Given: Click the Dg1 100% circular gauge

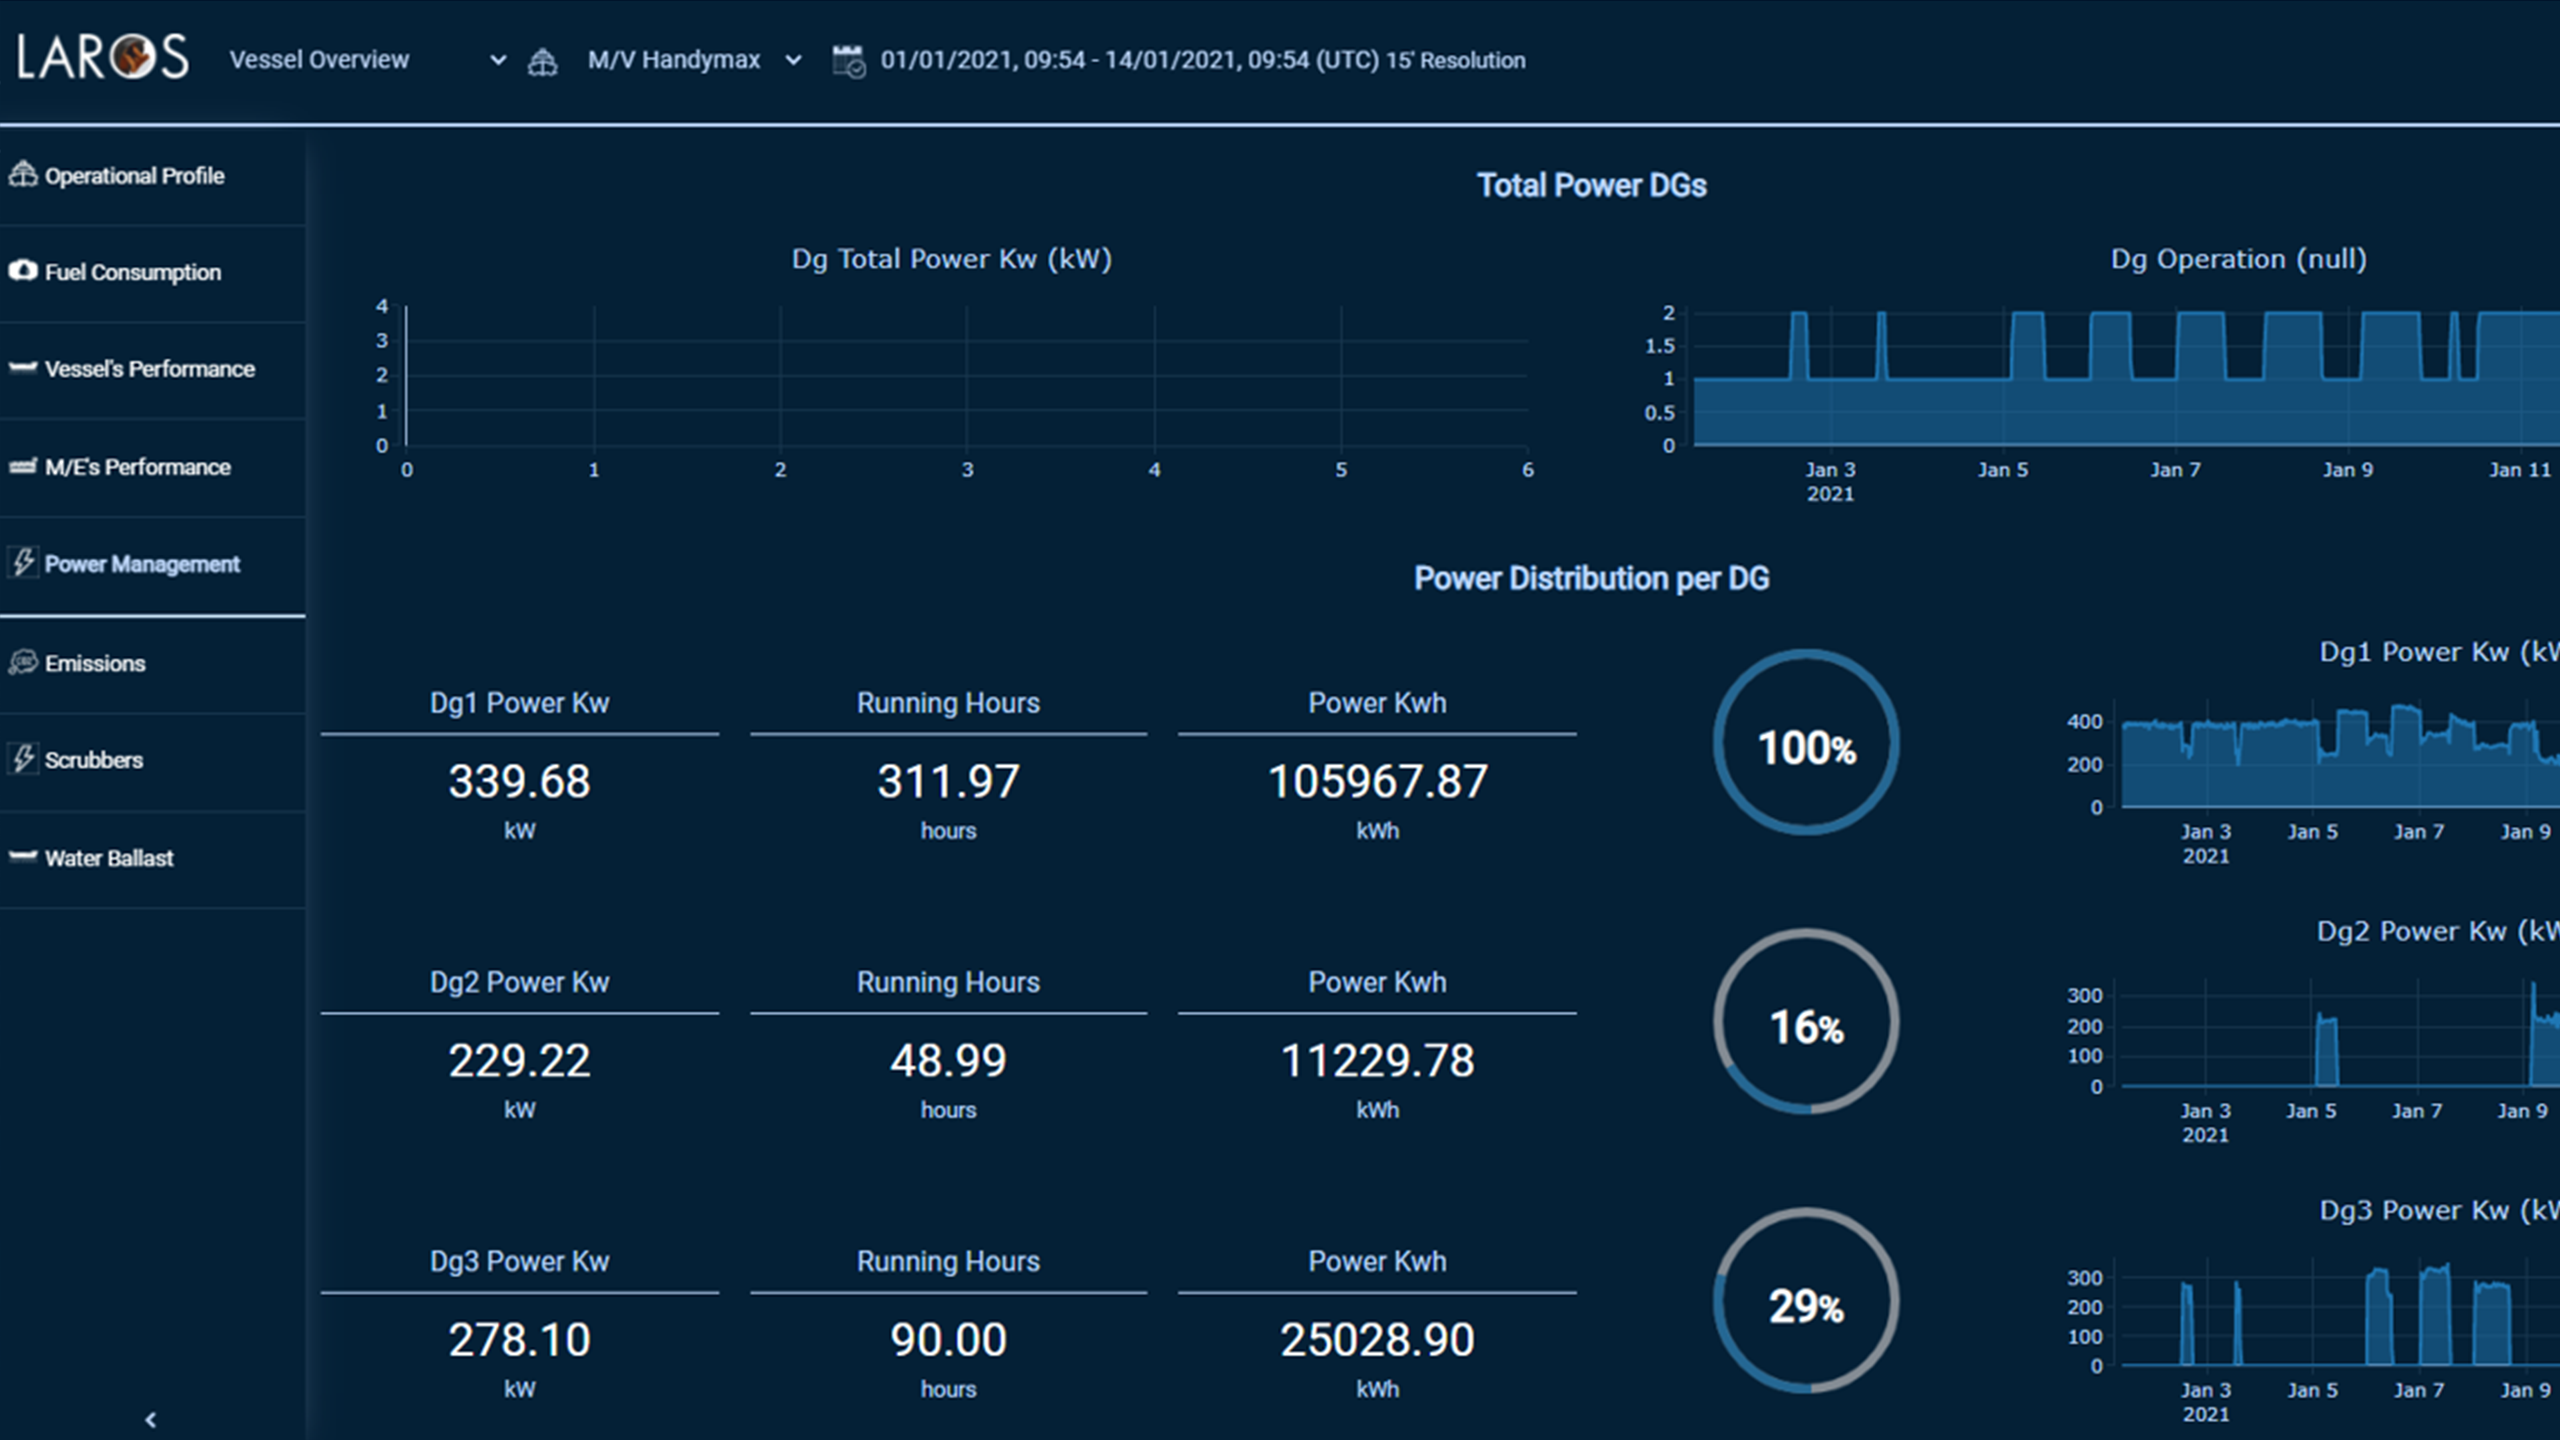Looking at the screenshot, I should pyautogui.click(x=1806, y=743).
